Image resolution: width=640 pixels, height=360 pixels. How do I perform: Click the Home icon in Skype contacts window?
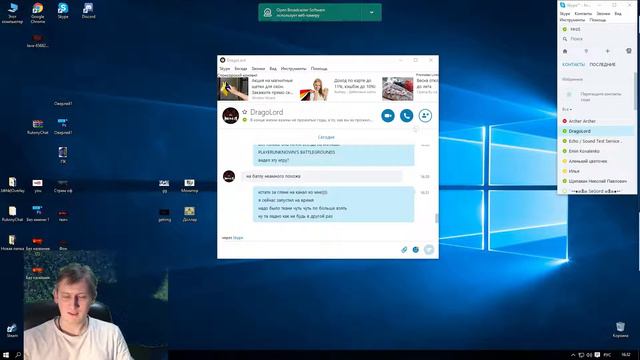tap(565, 51)
